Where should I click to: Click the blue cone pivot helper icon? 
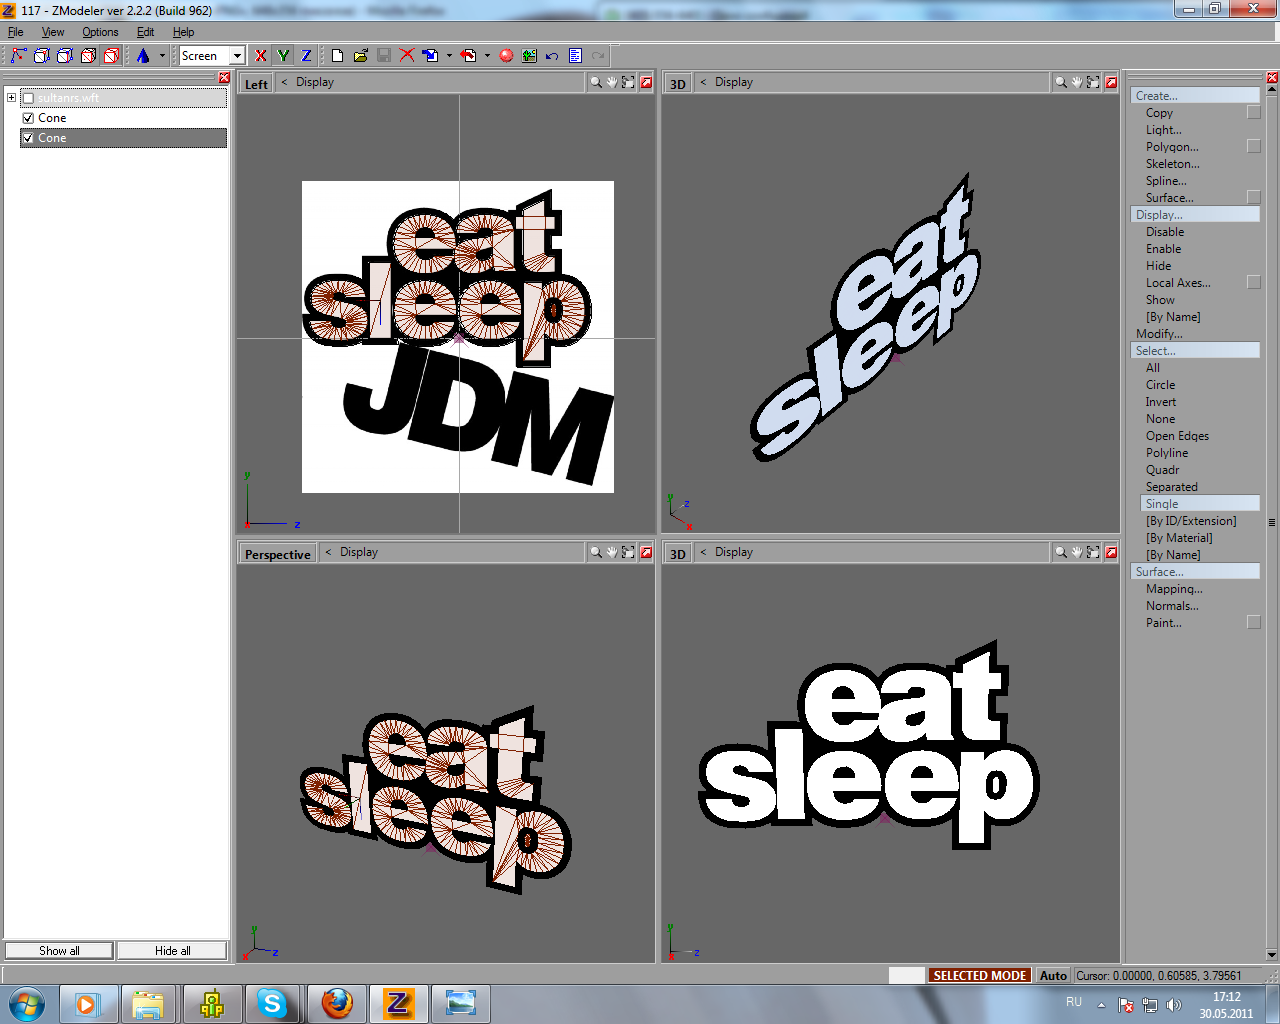pos(143,56)
